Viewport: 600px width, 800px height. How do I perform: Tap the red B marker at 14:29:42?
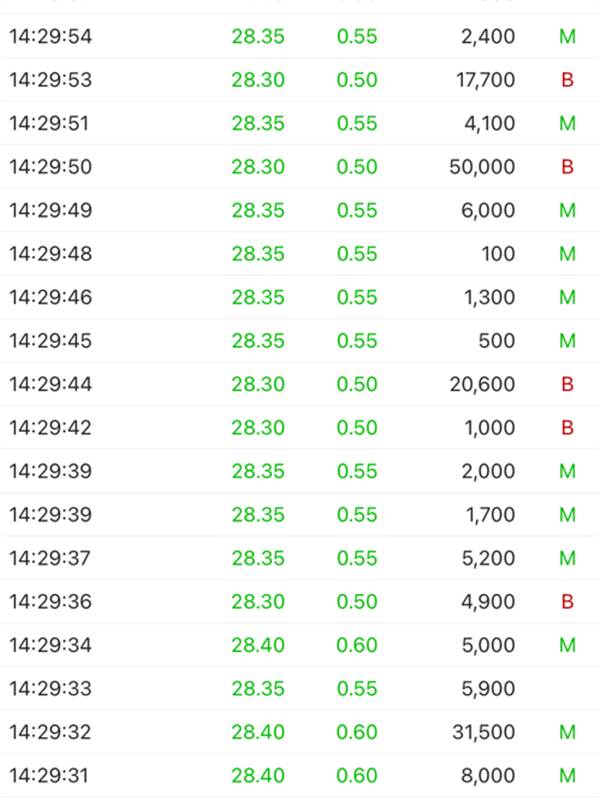pos(567,428)
